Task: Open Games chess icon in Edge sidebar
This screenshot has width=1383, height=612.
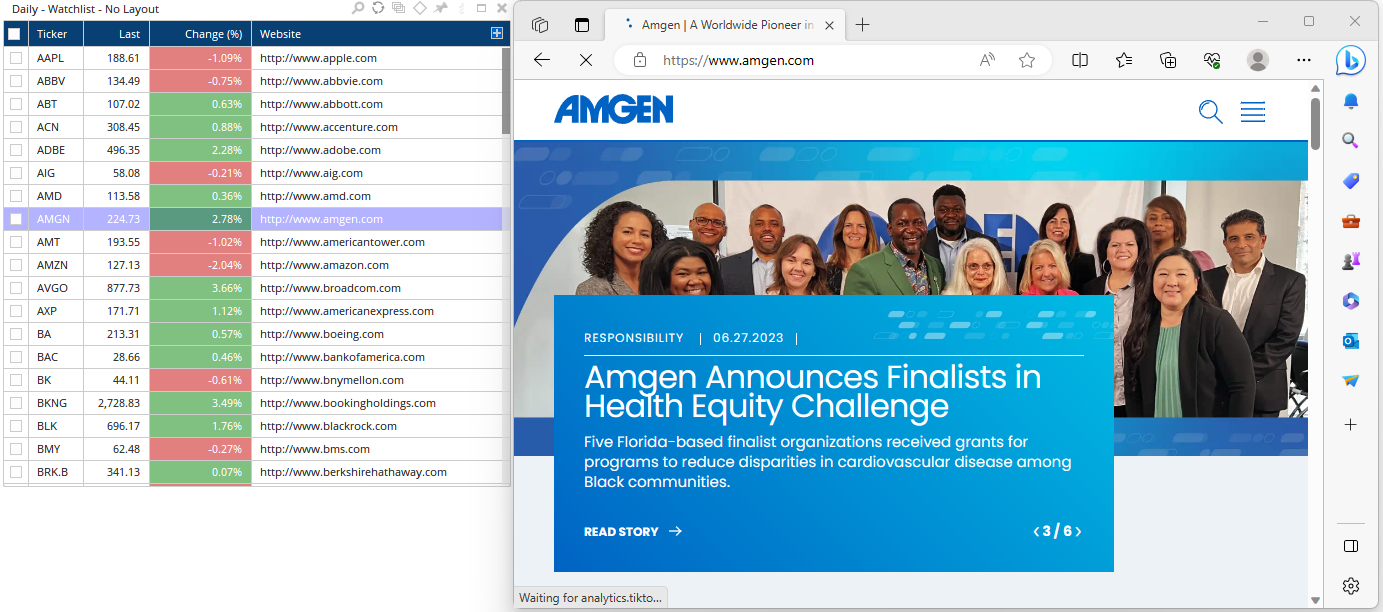Action: [1351, 261]
